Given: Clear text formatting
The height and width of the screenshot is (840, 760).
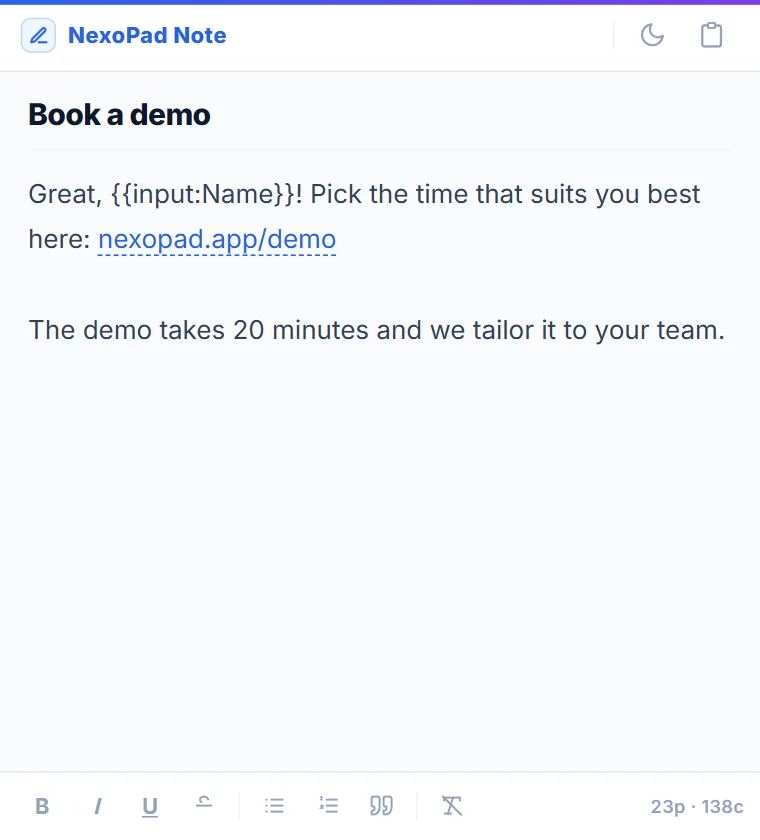Looking at the screenshot, I should click(452, 806).
